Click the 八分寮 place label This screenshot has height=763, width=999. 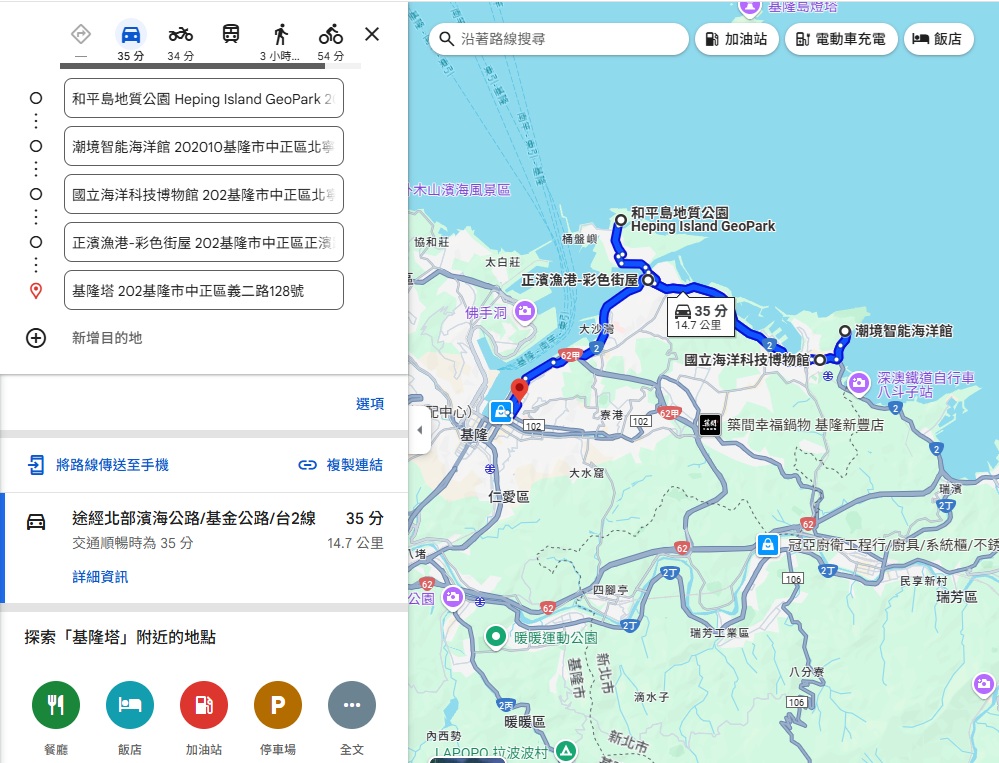point(806,671)
